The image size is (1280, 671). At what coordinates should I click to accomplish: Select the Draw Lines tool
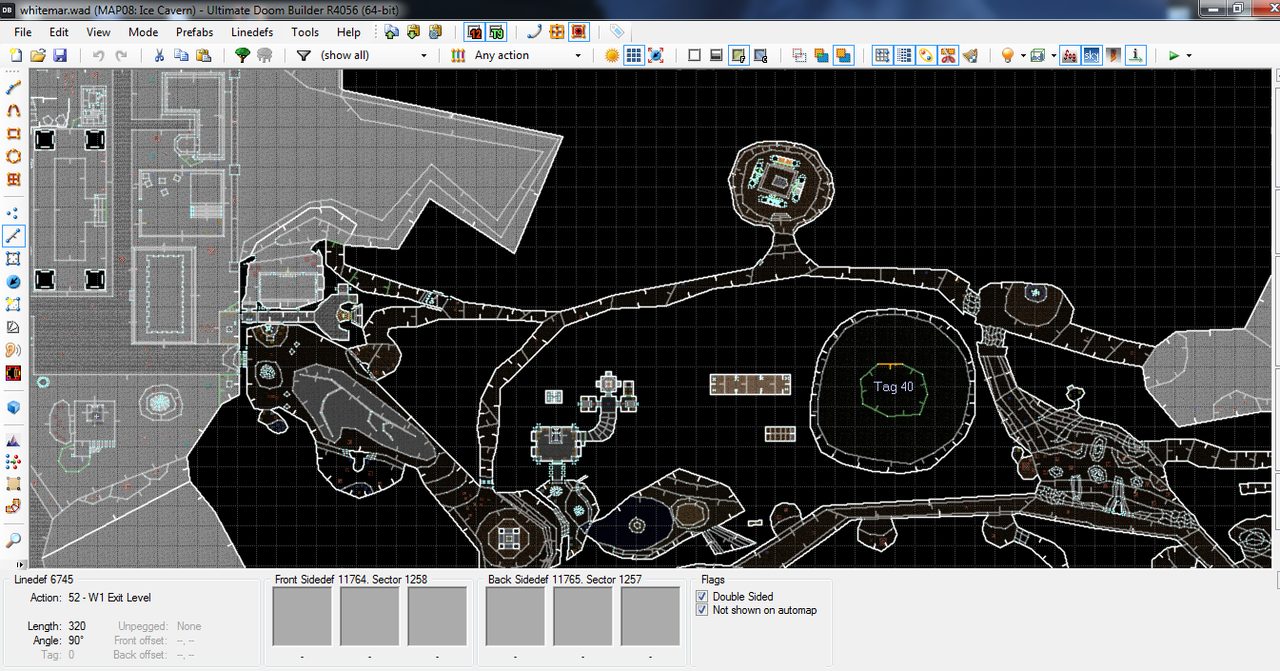(x=14, y=88)
